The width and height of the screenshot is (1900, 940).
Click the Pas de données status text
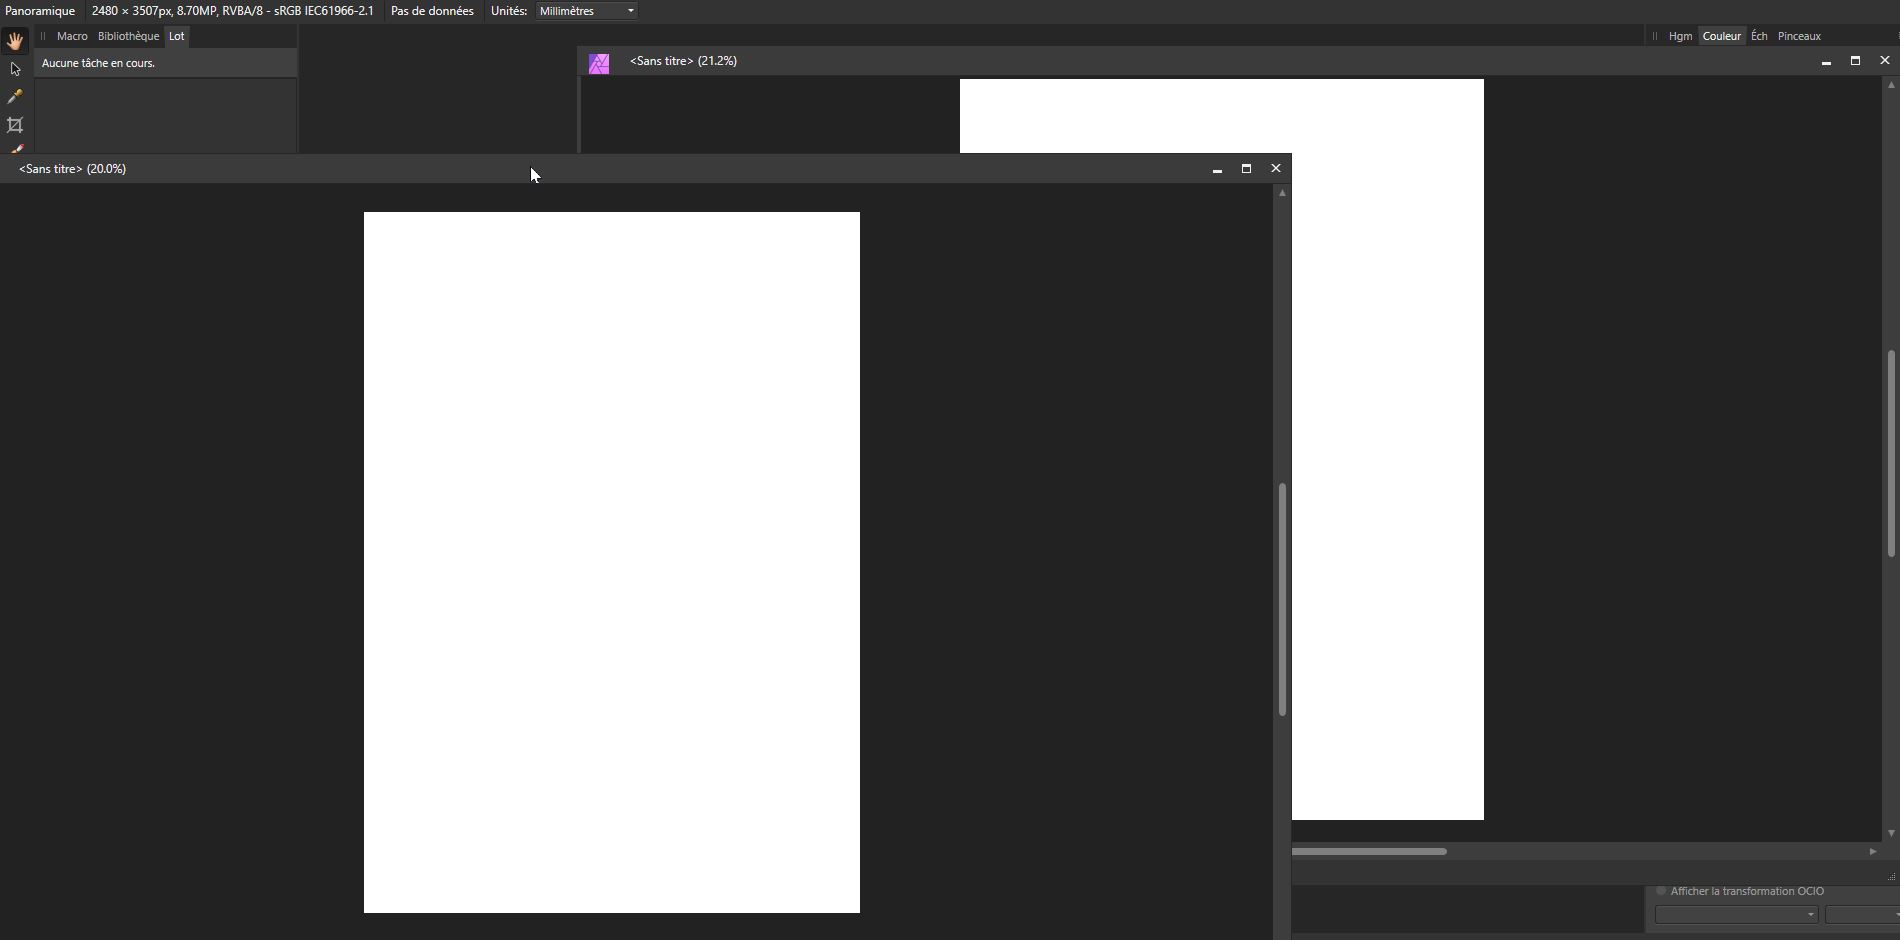pyautogui.click(x=431, y=11)
